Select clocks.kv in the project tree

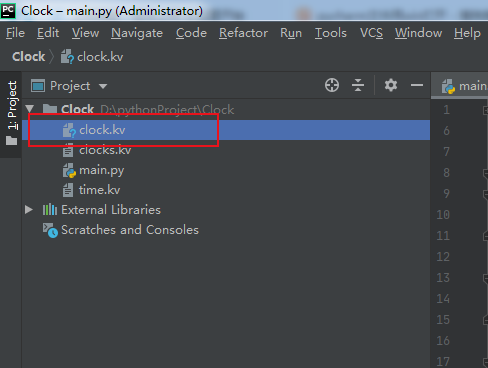pyautogui.click(x=105, y=150)
